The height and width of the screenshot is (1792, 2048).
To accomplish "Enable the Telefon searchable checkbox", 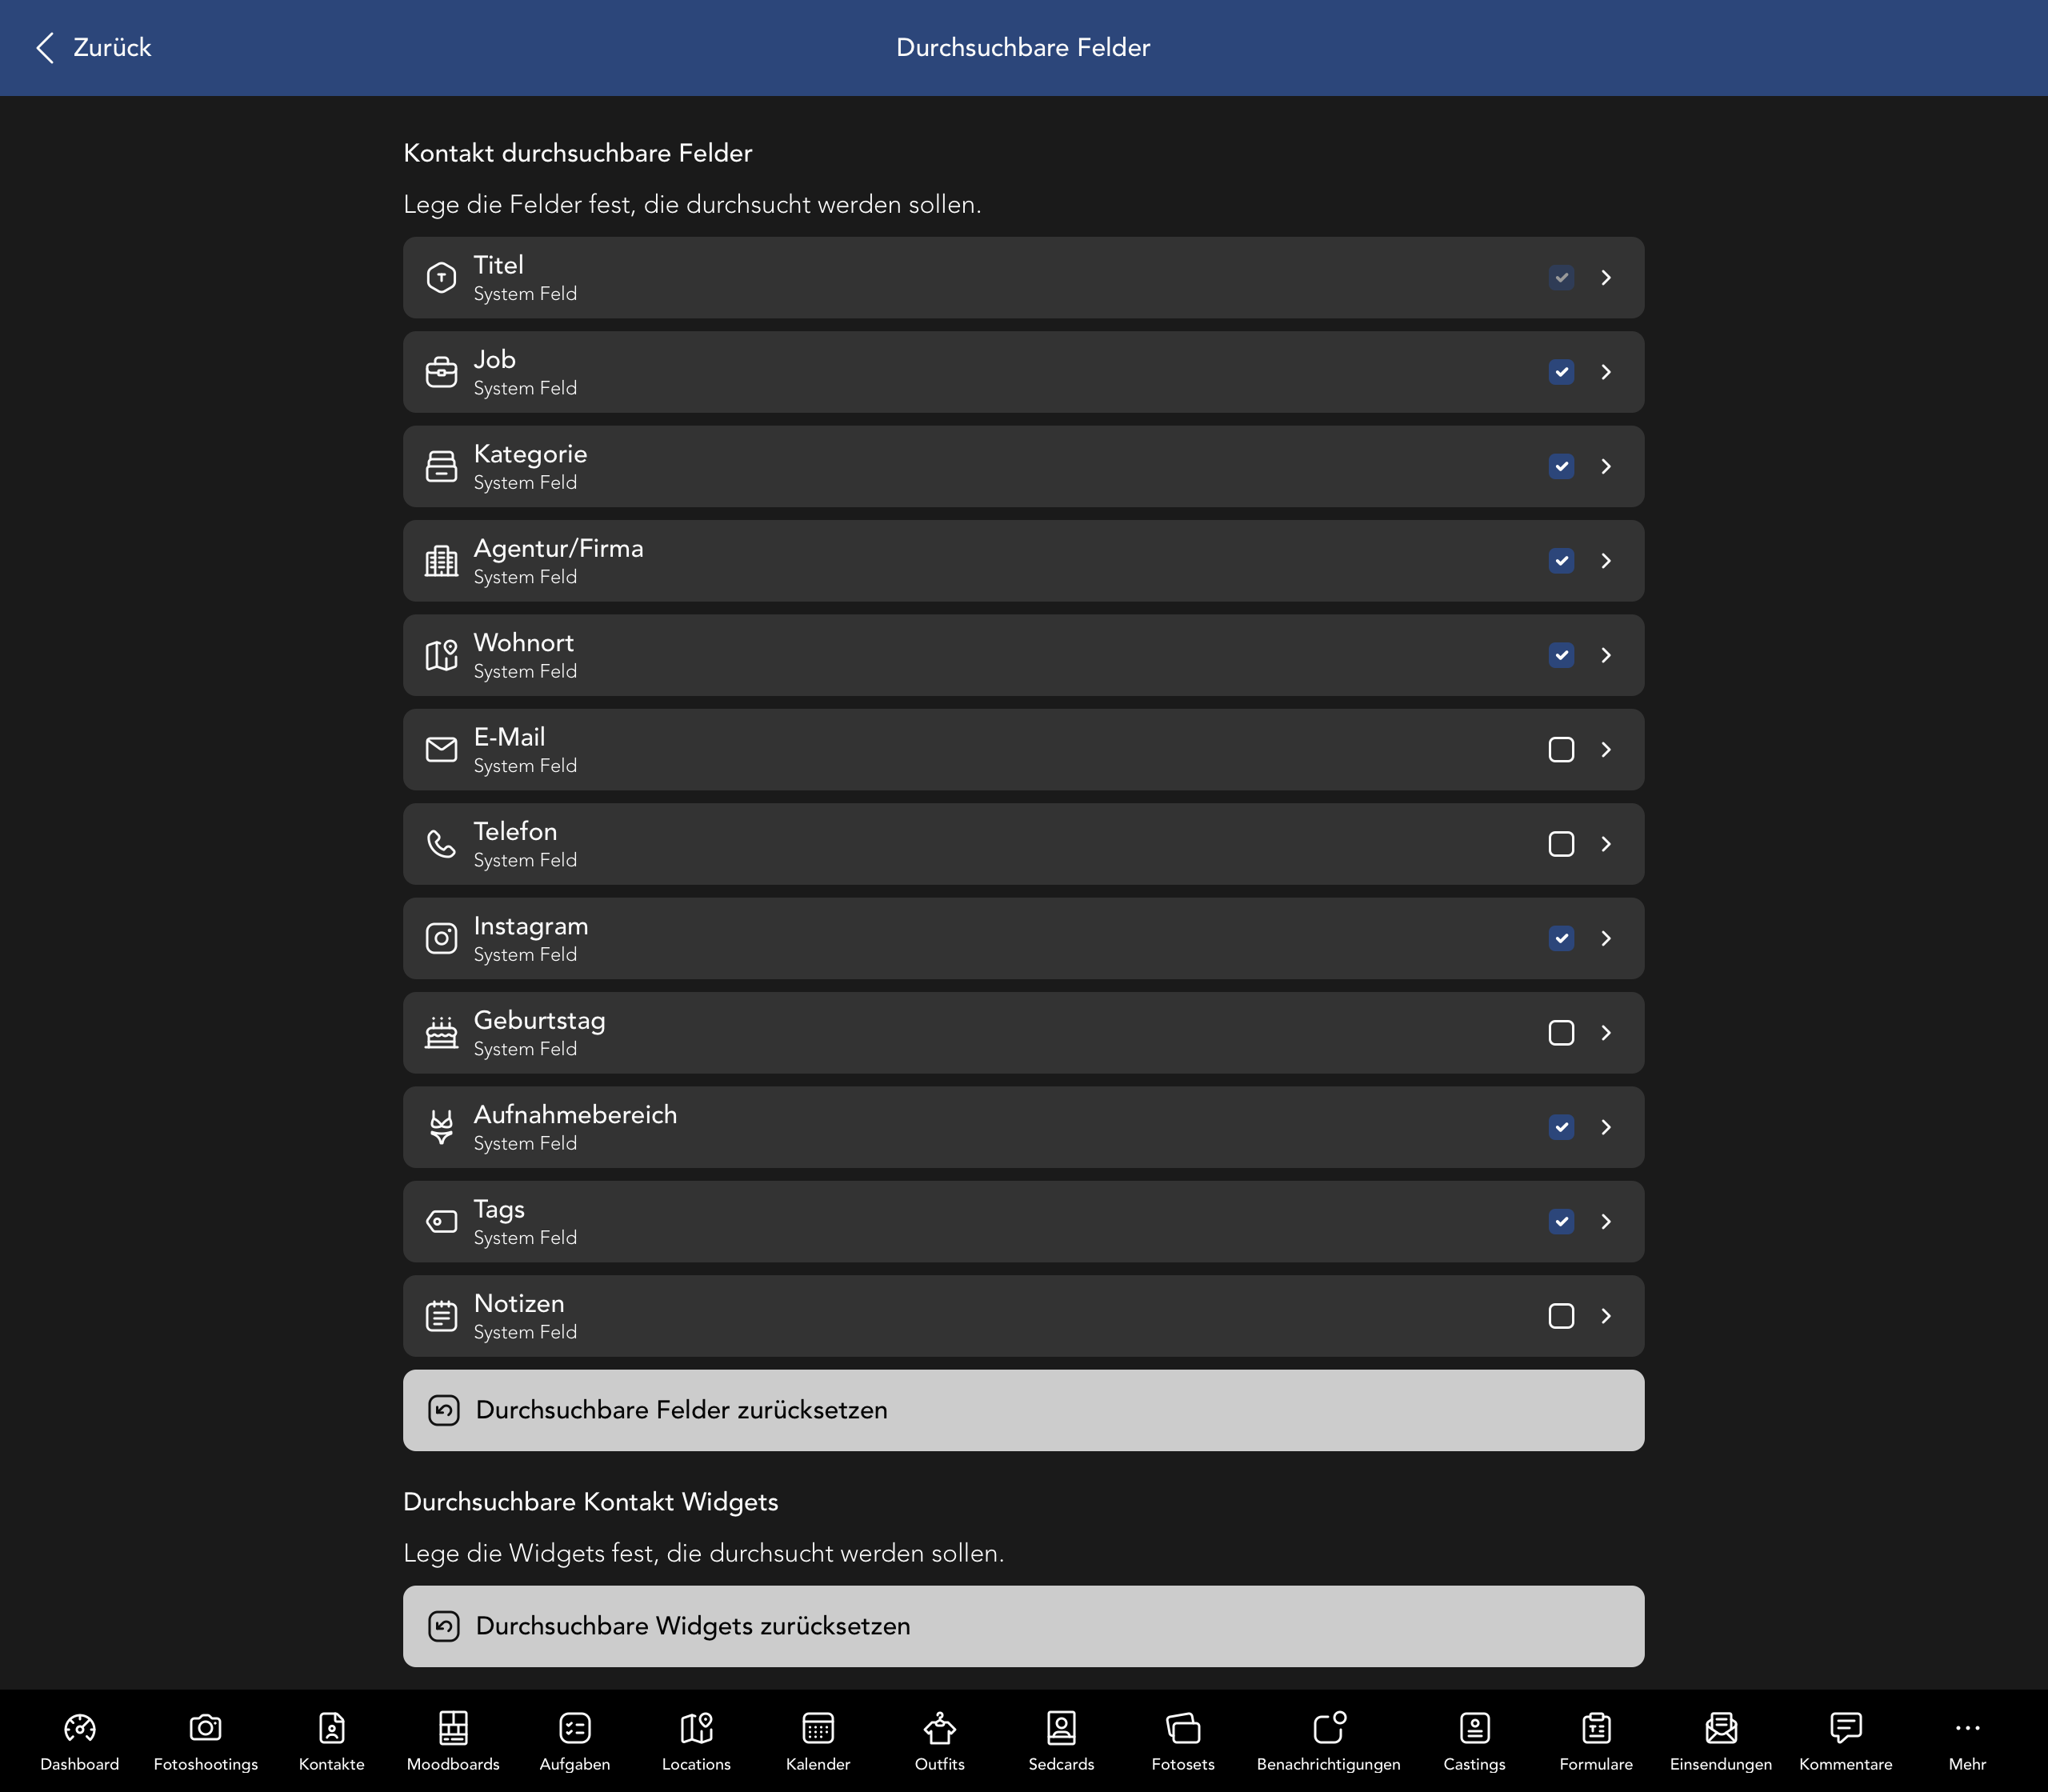I will tap(1561, 844).
